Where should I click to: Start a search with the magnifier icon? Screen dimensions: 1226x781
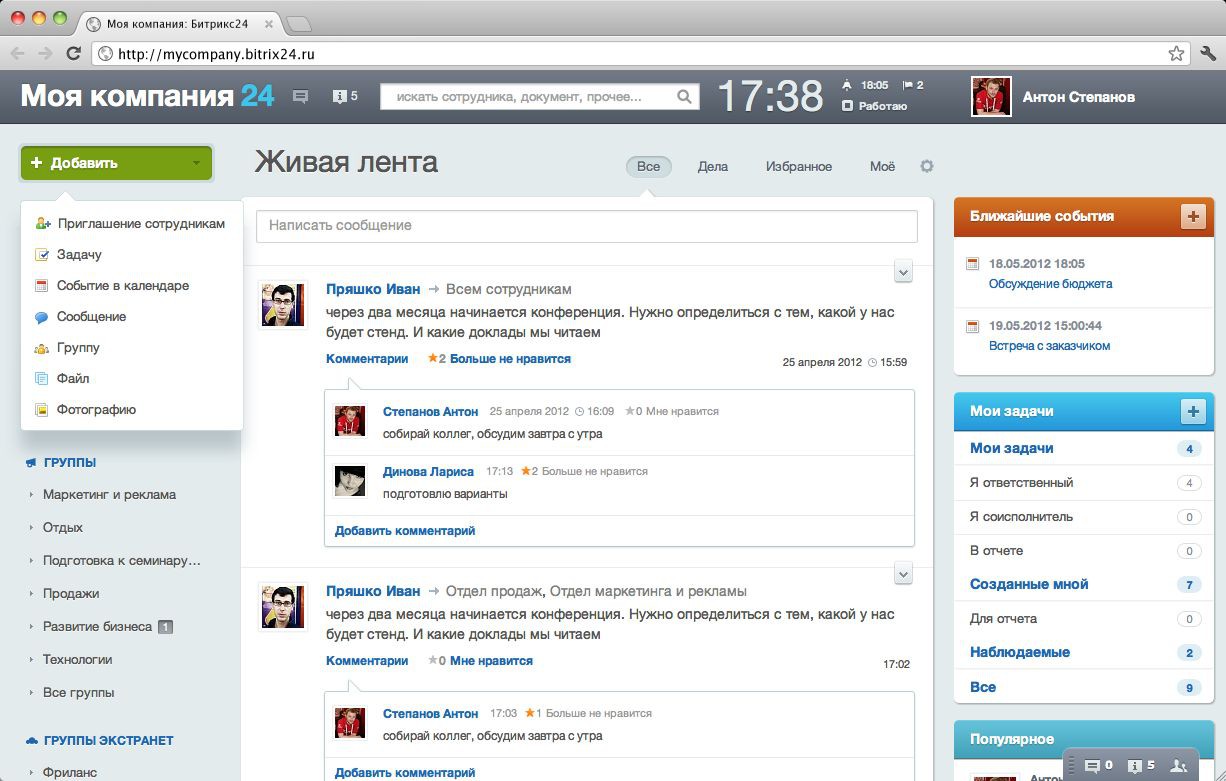point(683,97)
